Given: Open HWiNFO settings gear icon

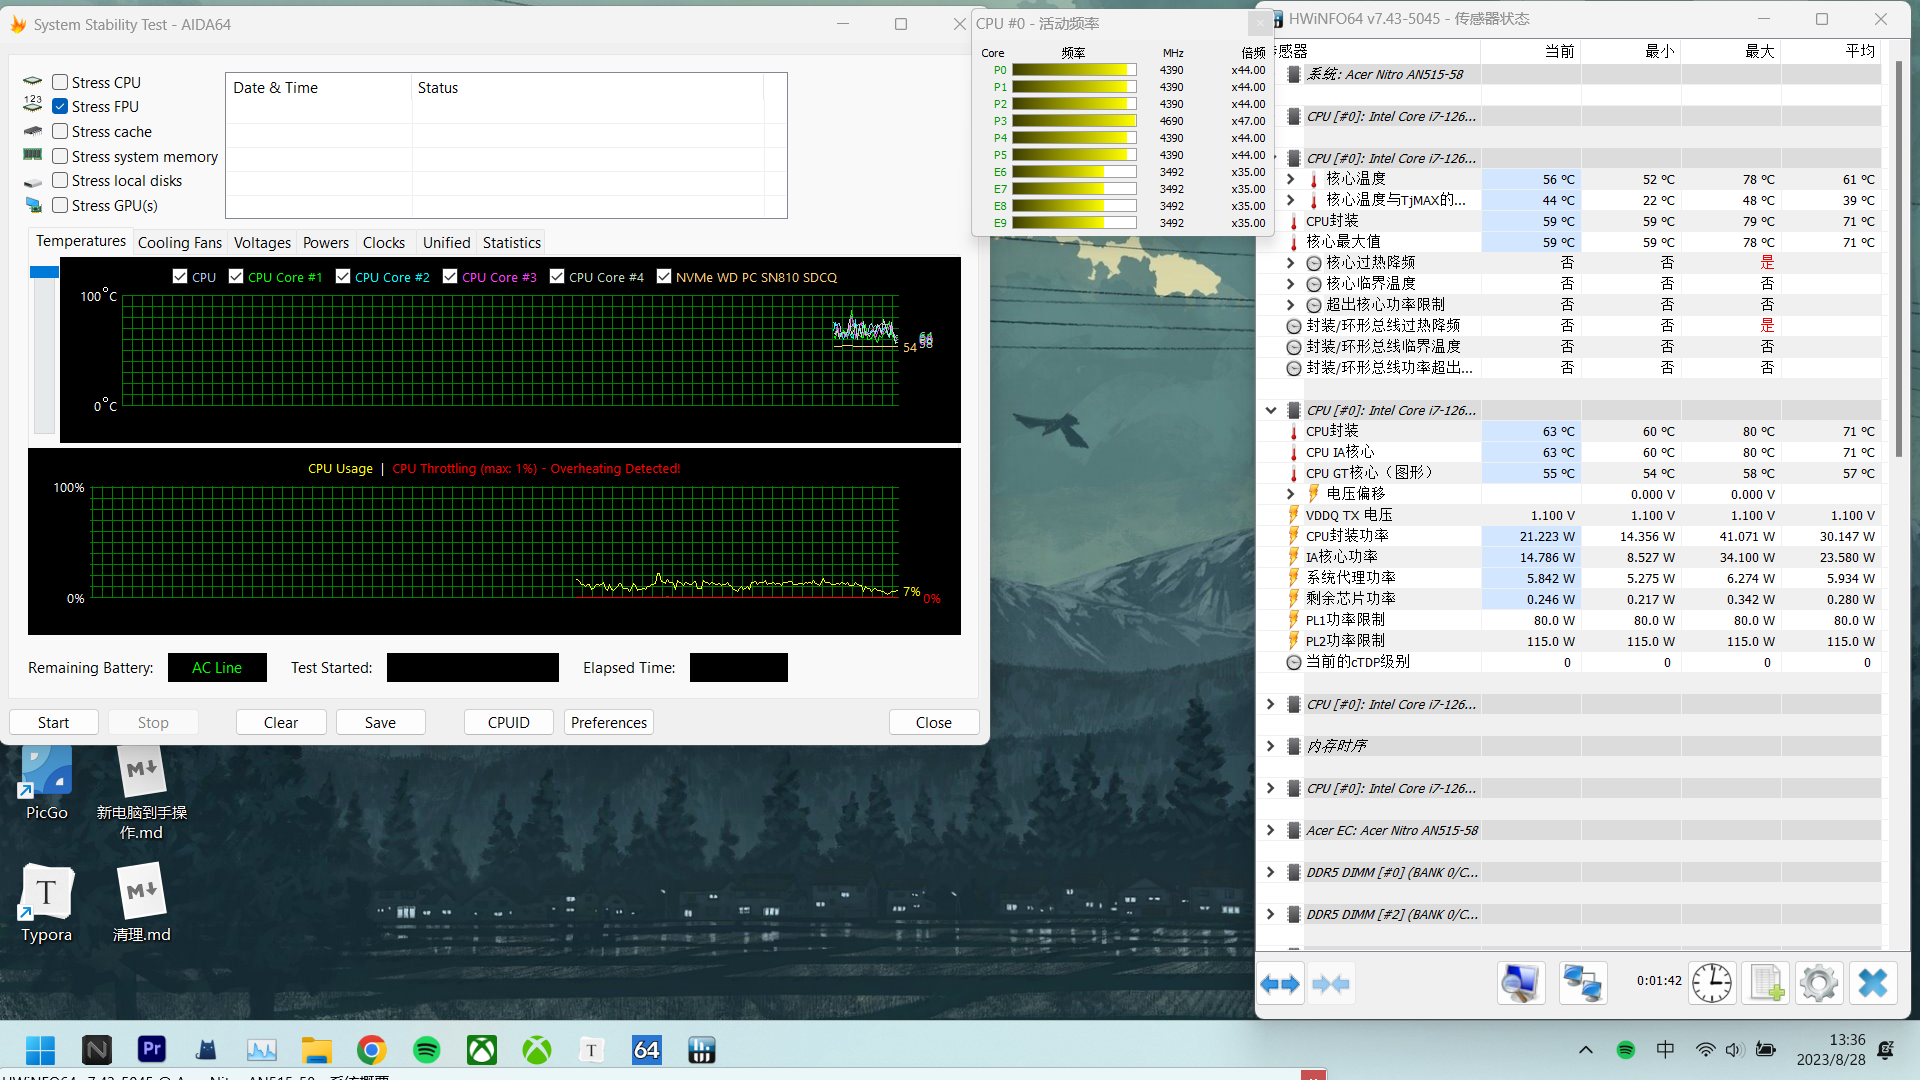Looking at the screenshot, I should tap(1818, 984).
